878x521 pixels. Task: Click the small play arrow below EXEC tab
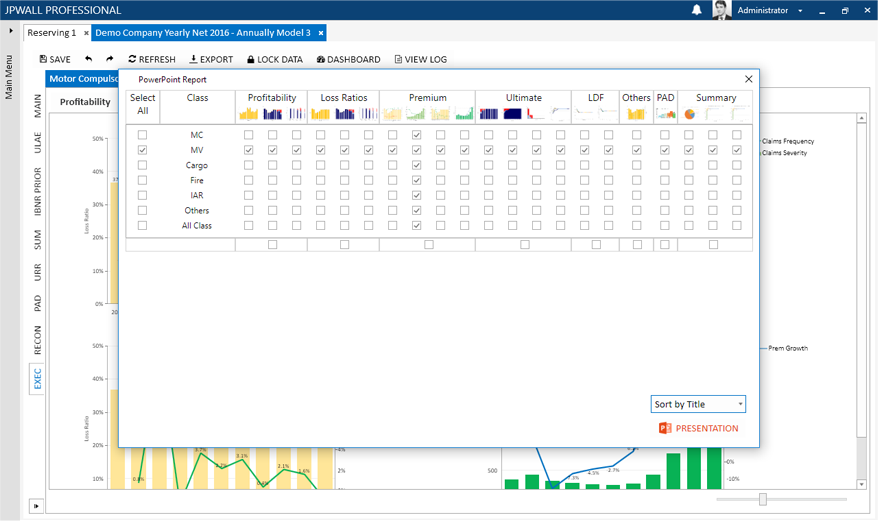[x=36, y=506]
